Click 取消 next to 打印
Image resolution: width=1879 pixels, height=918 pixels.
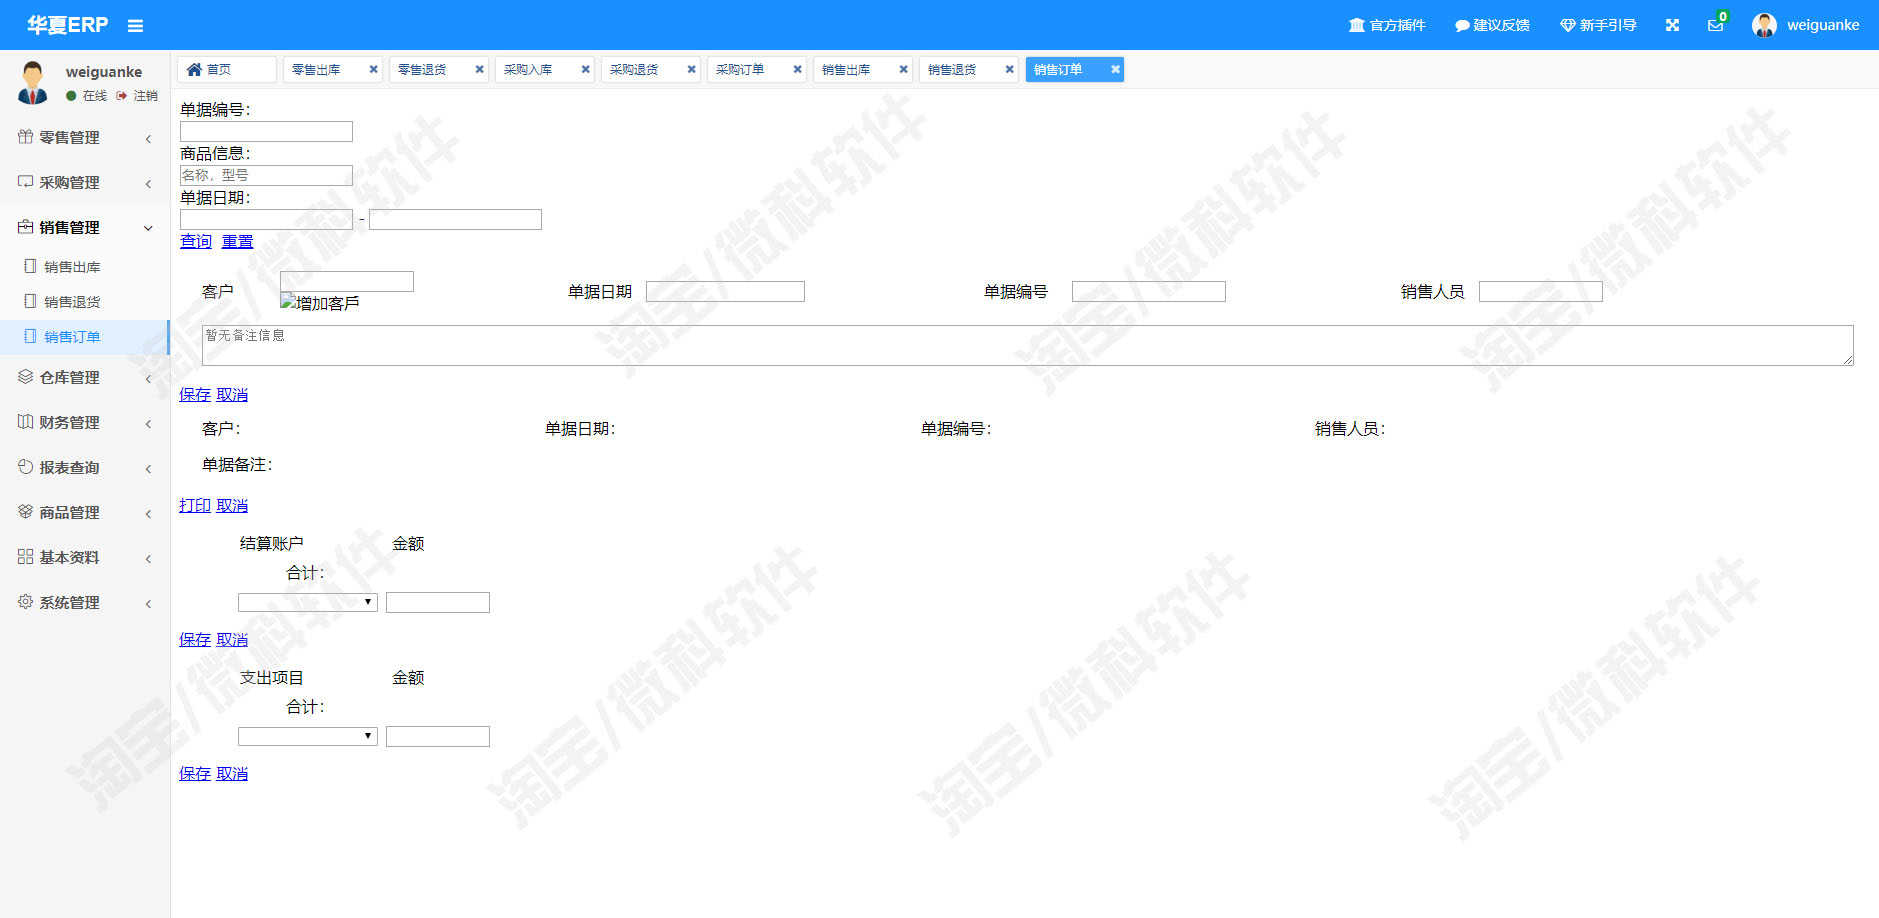point(232,506)
